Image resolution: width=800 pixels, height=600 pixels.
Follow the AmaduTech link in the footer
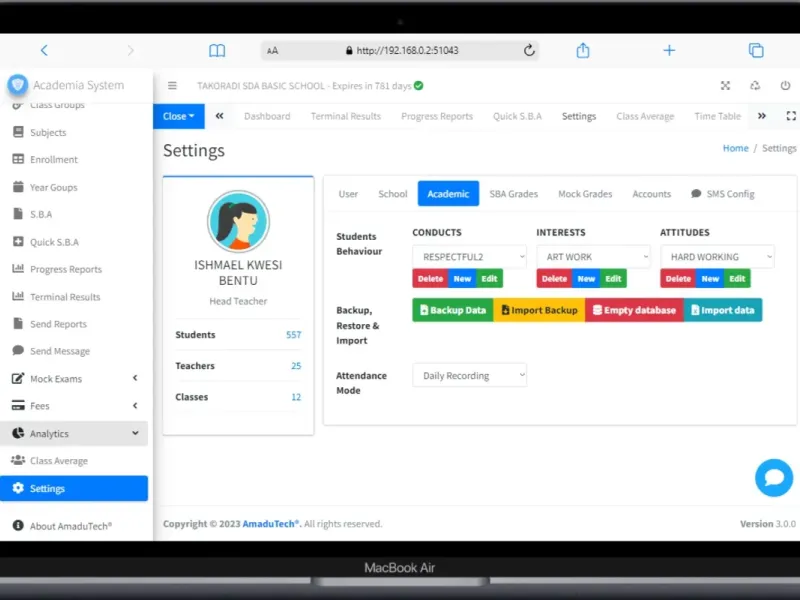click(270, 524)
